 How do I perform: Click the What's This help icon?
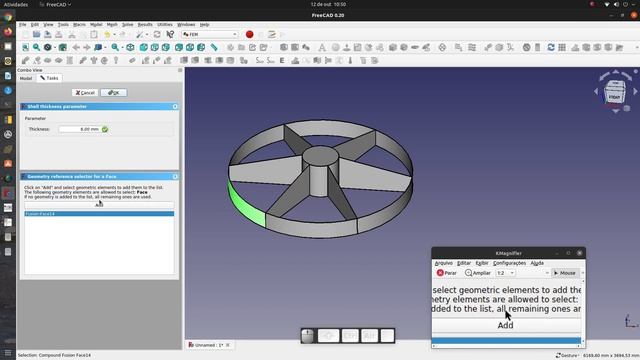pyautogui.click(x=170, y=35)
